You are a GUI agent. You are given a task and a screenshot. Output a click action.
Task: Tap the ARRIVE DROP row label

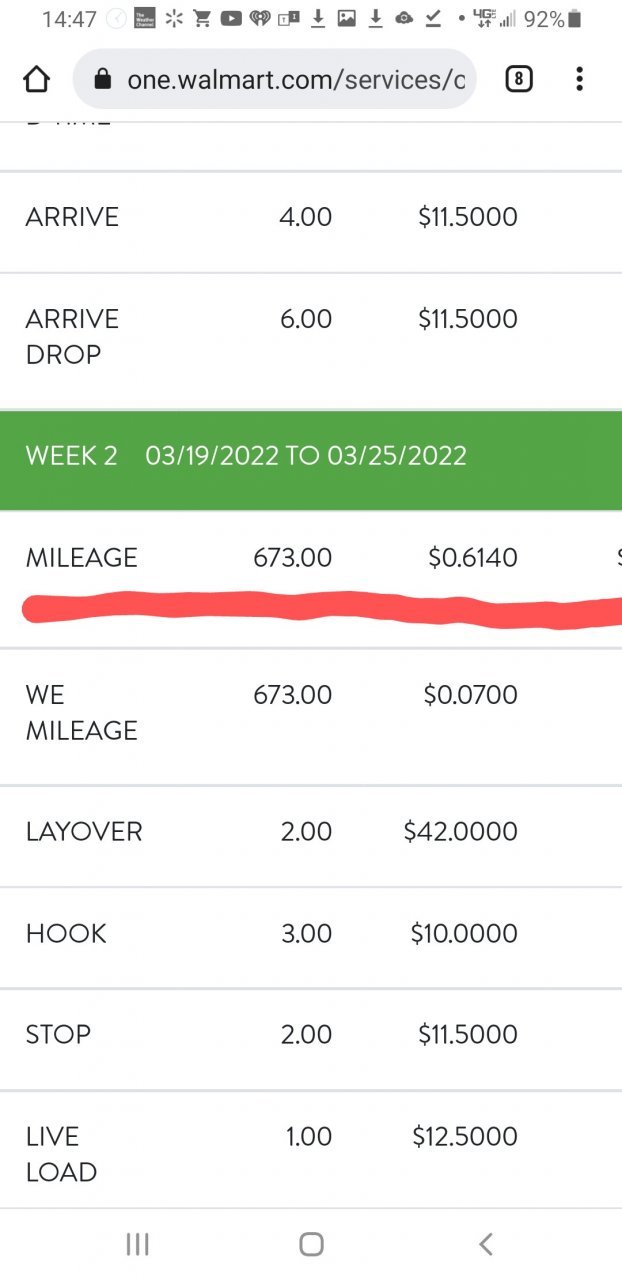click(72, 337)
